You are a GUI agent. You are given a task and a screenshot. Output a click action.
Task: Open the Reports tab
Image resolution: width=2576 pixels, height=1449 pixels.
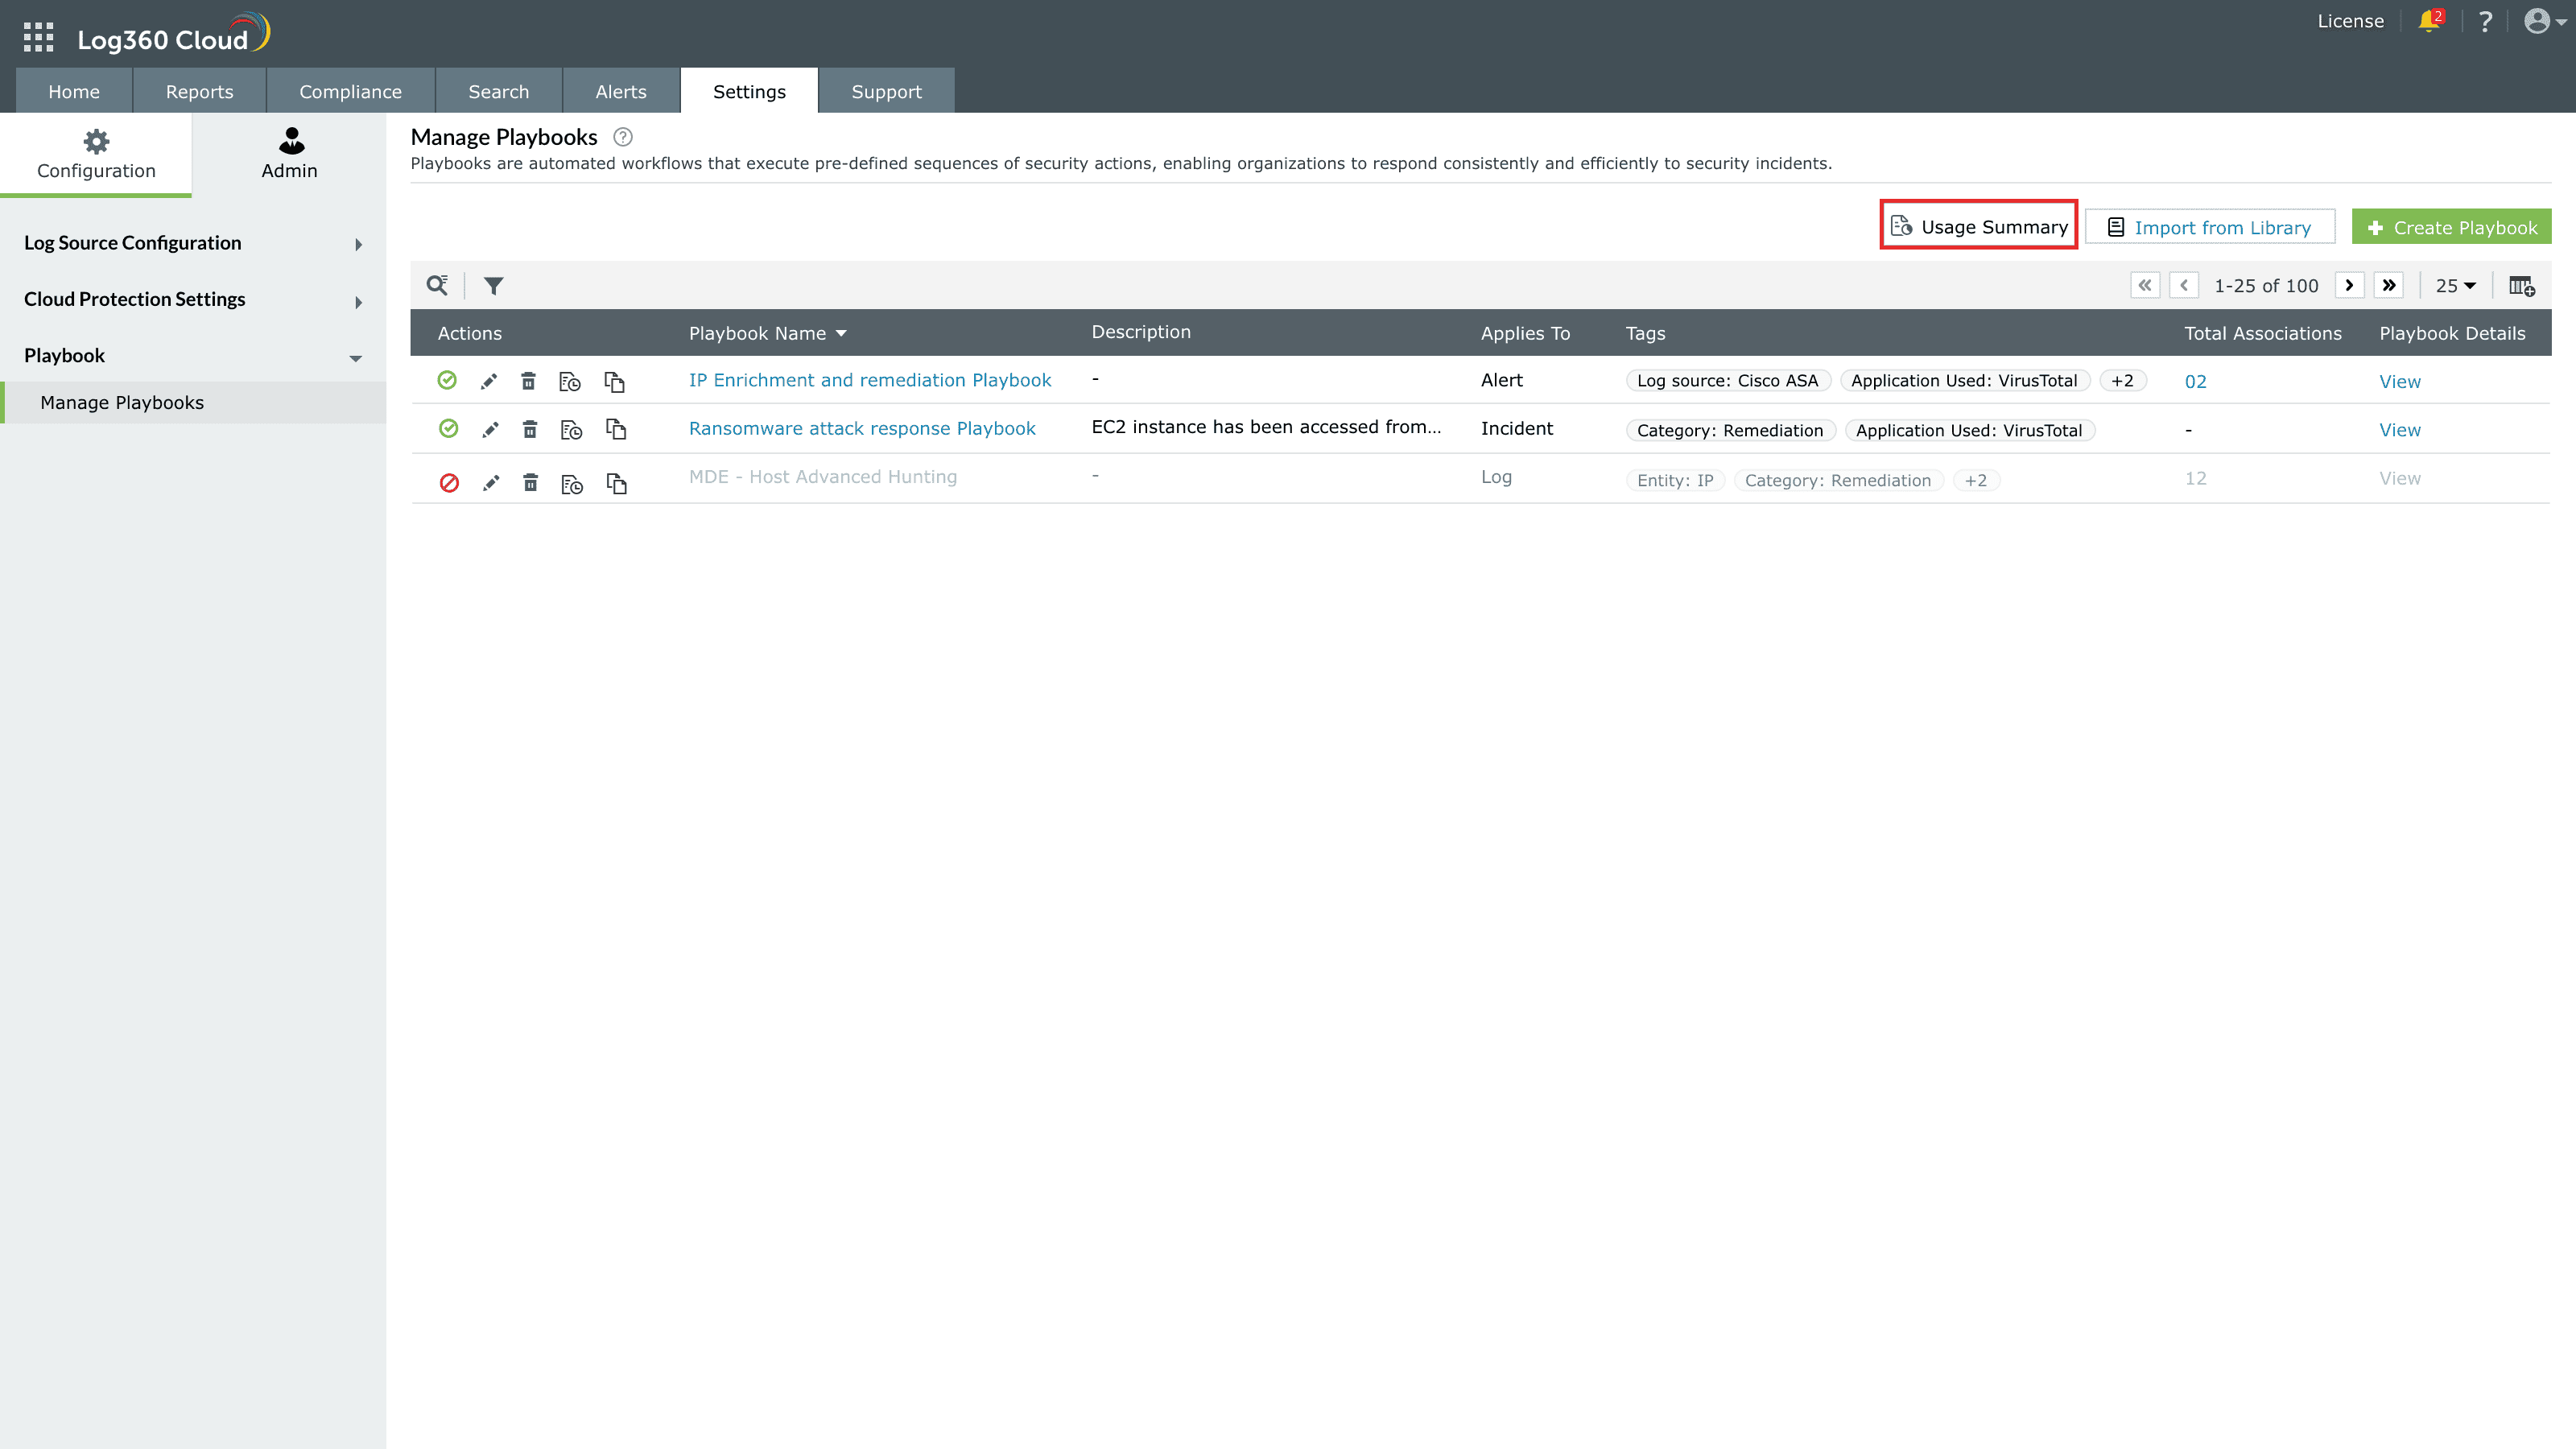click(199, 91)
